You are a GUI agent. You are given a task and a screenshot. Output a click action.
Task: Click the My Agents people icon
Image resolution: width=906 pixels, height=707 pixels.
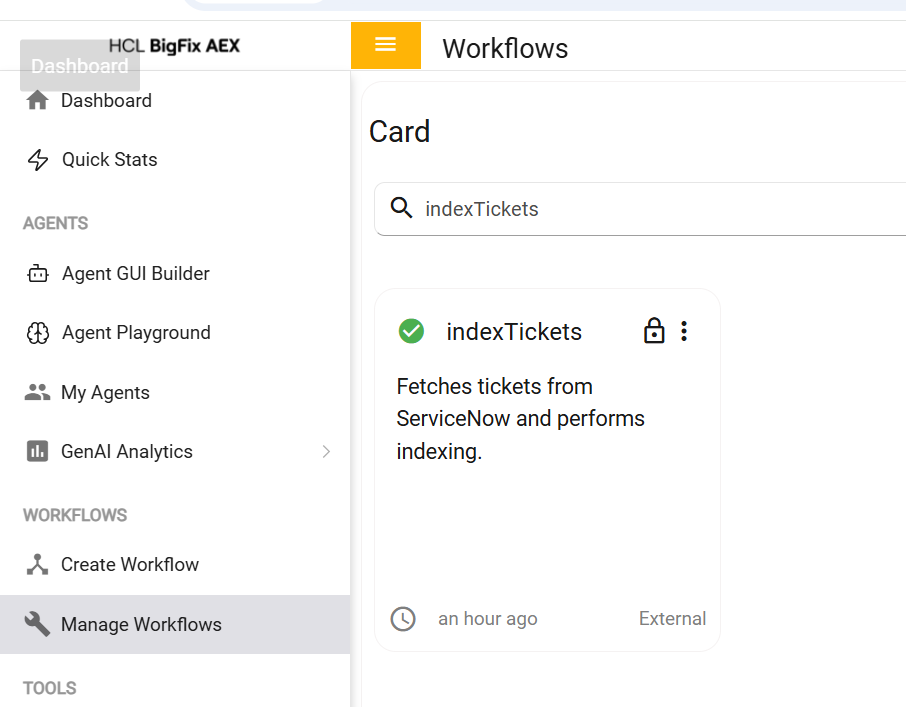tap(37, 393)
